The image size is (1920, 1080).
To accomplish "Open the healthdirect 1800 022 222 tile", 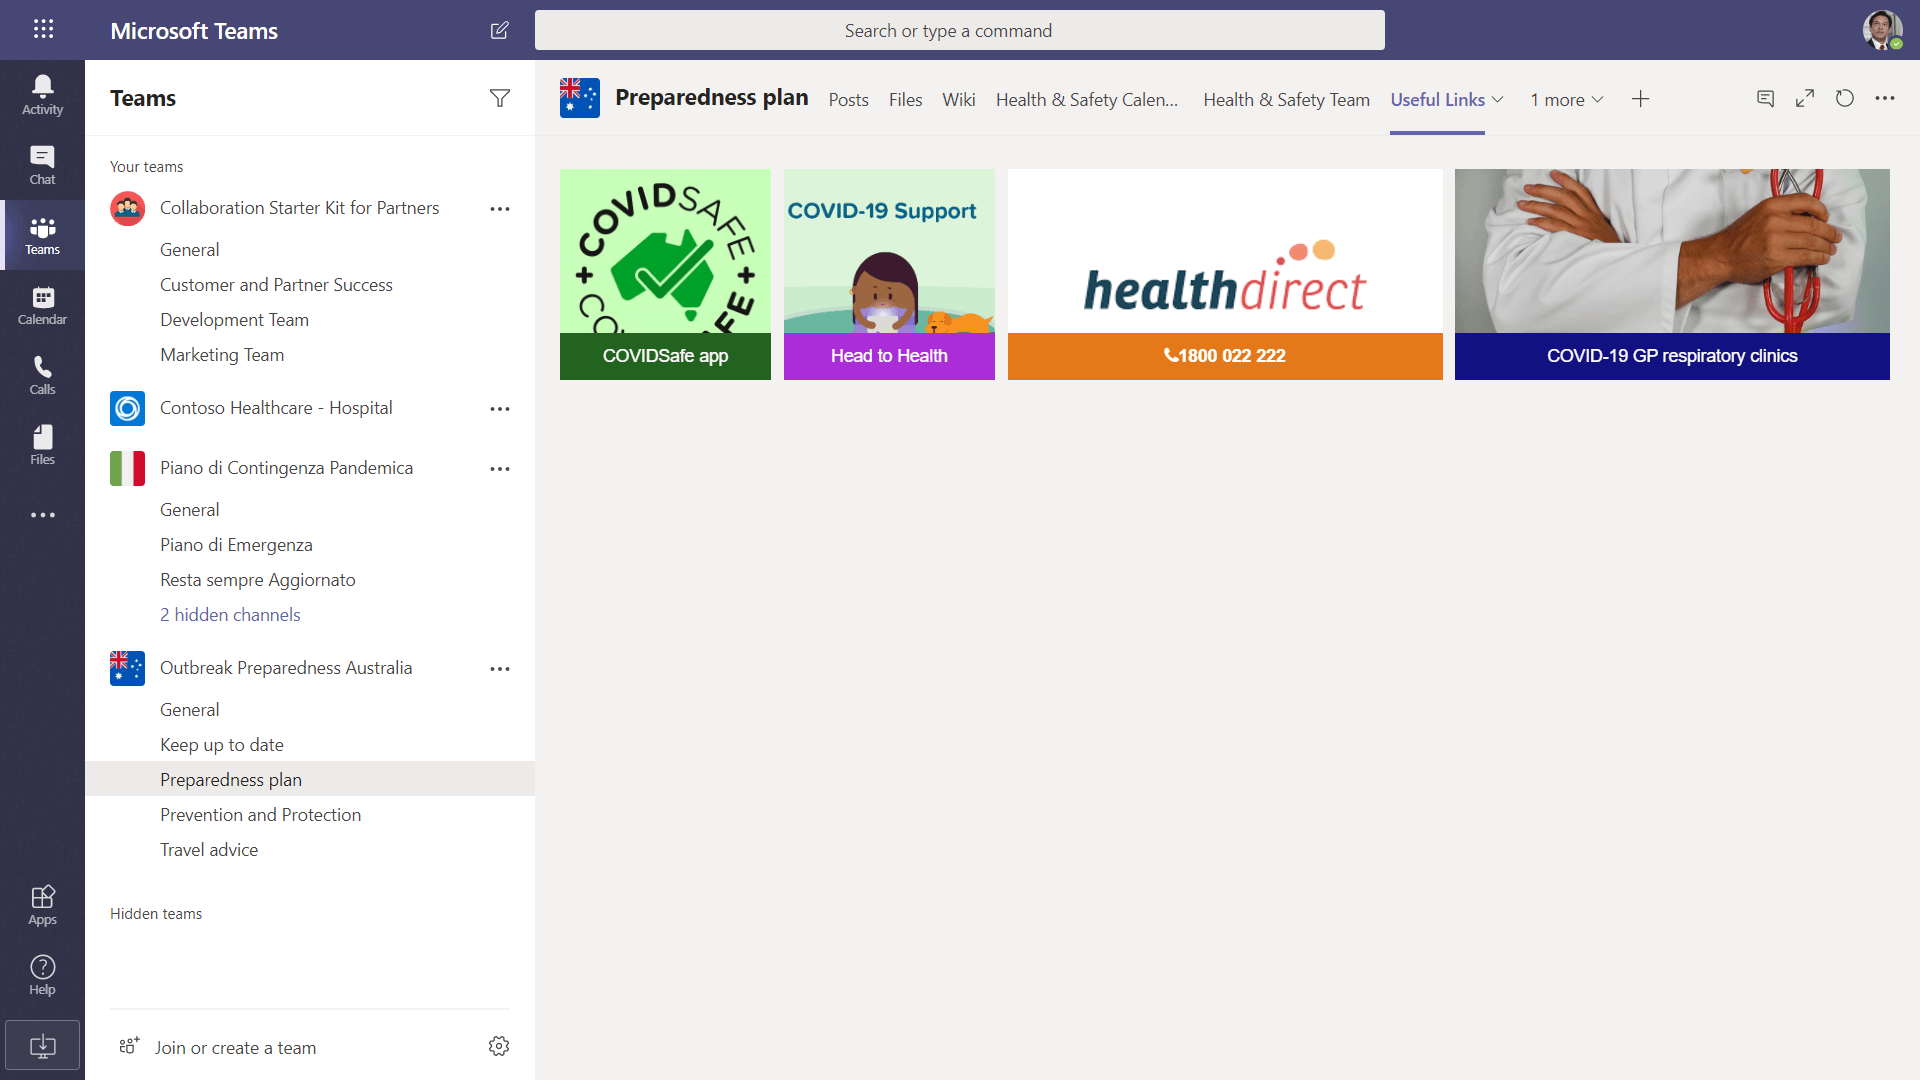I will [1225, 274].
